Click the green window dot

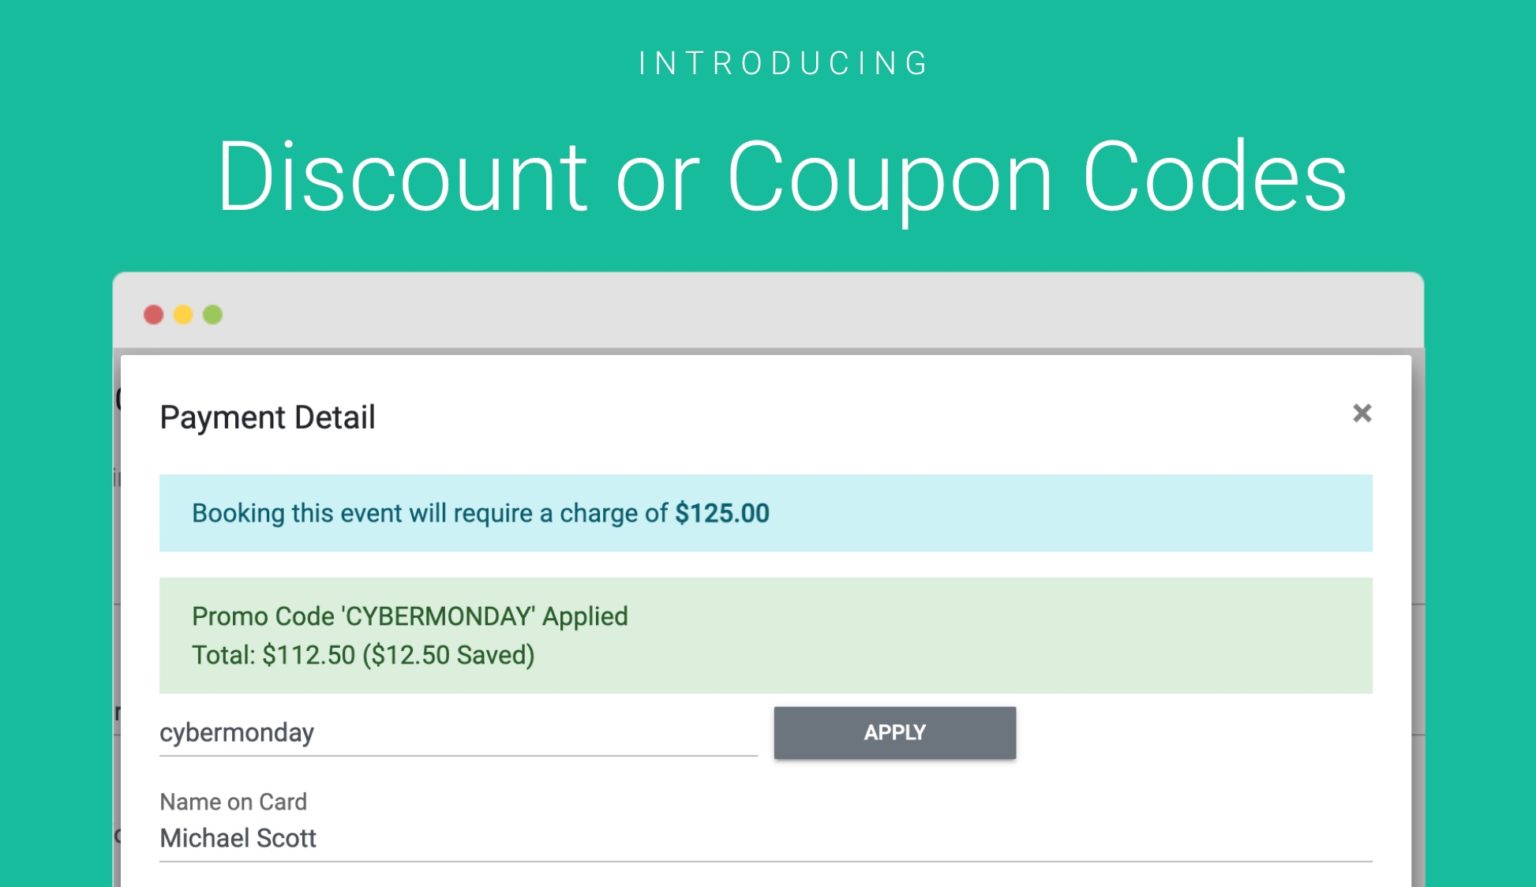click(213, 314)
